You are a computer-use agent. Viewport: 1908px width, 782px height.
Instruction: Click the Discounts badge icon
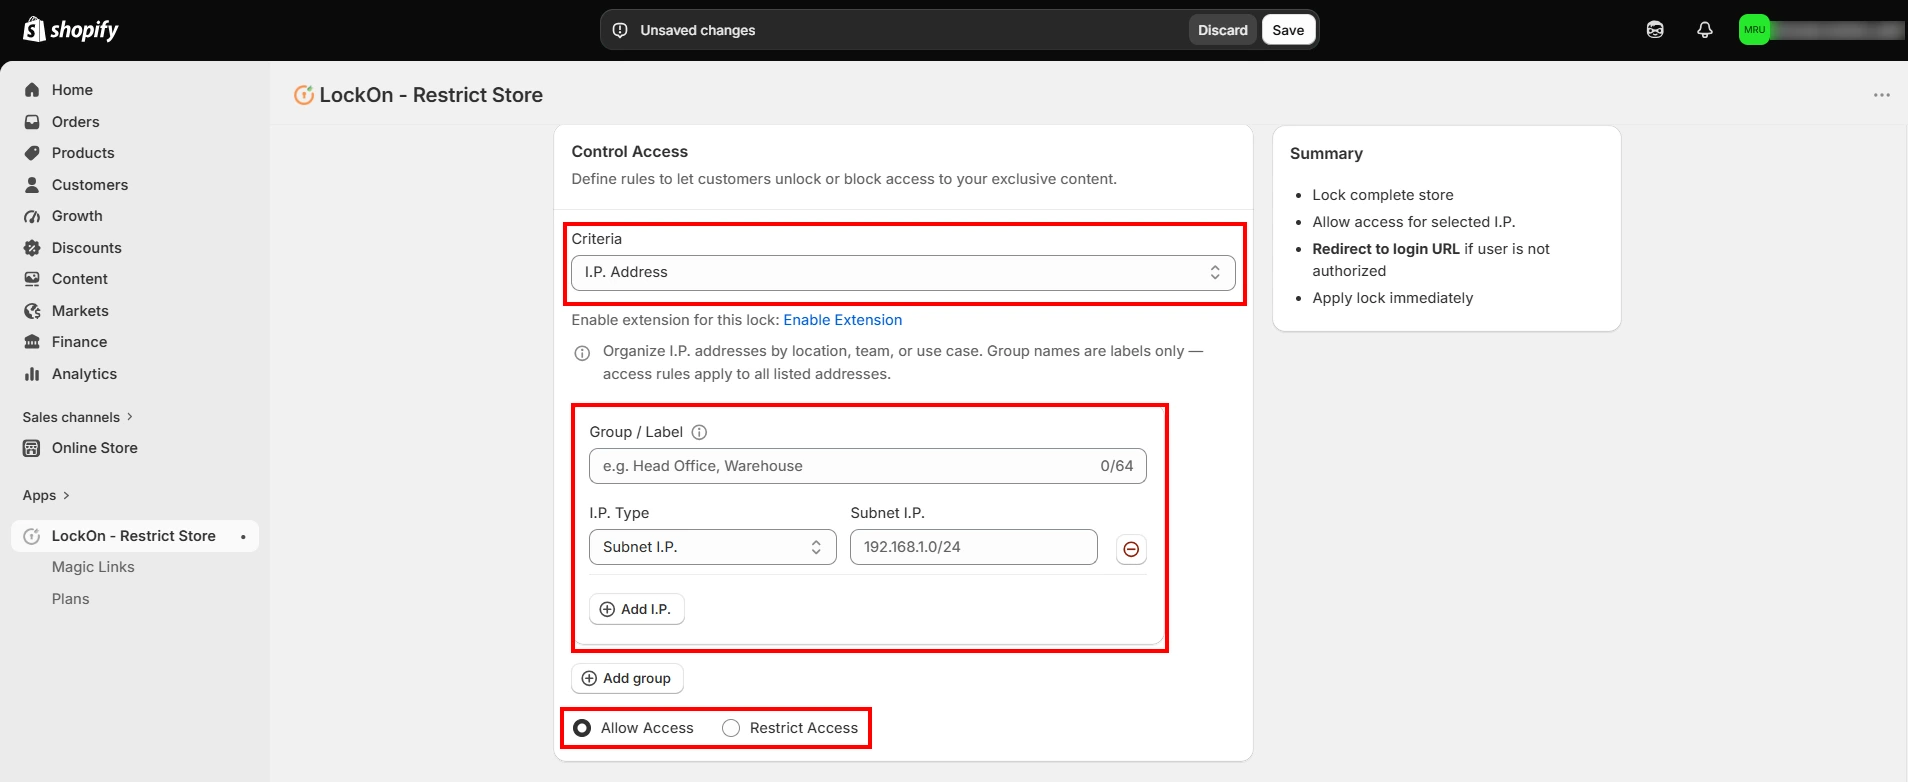point(32,248)
